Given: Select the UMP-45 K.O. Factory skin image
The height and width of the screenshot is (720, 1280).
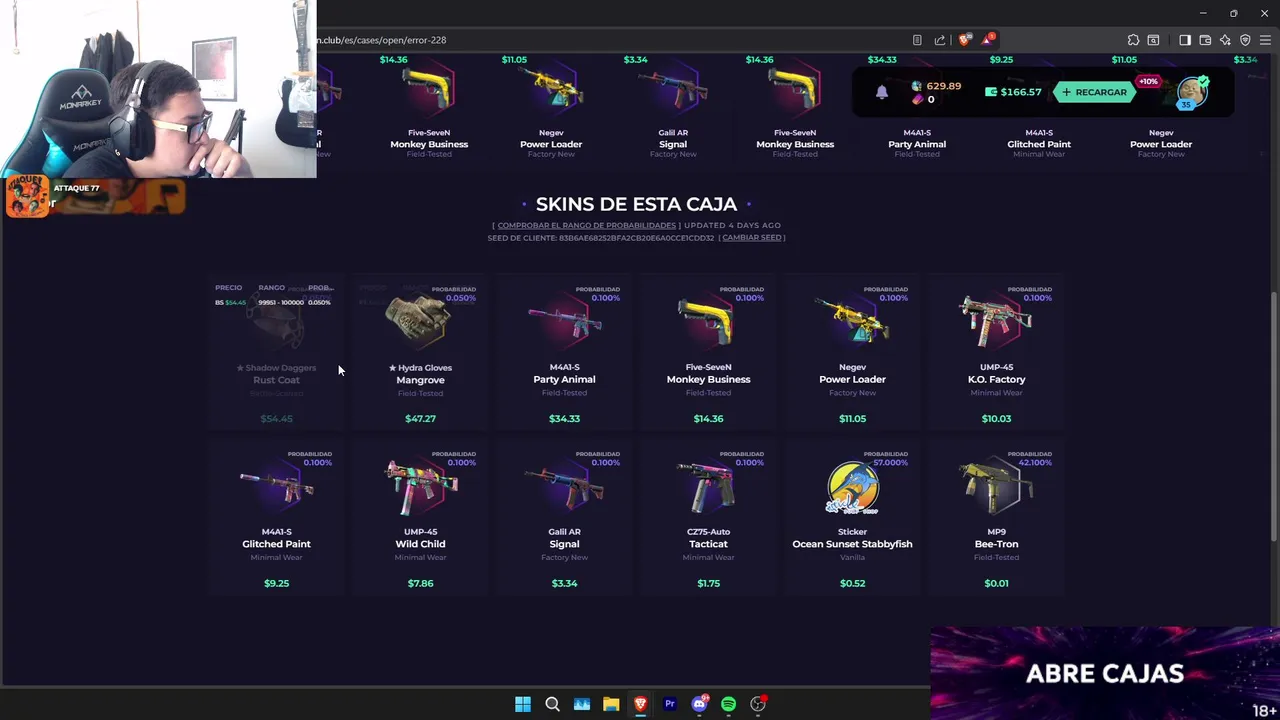Looking at the screenshot, I should click(x=996, y=320).
